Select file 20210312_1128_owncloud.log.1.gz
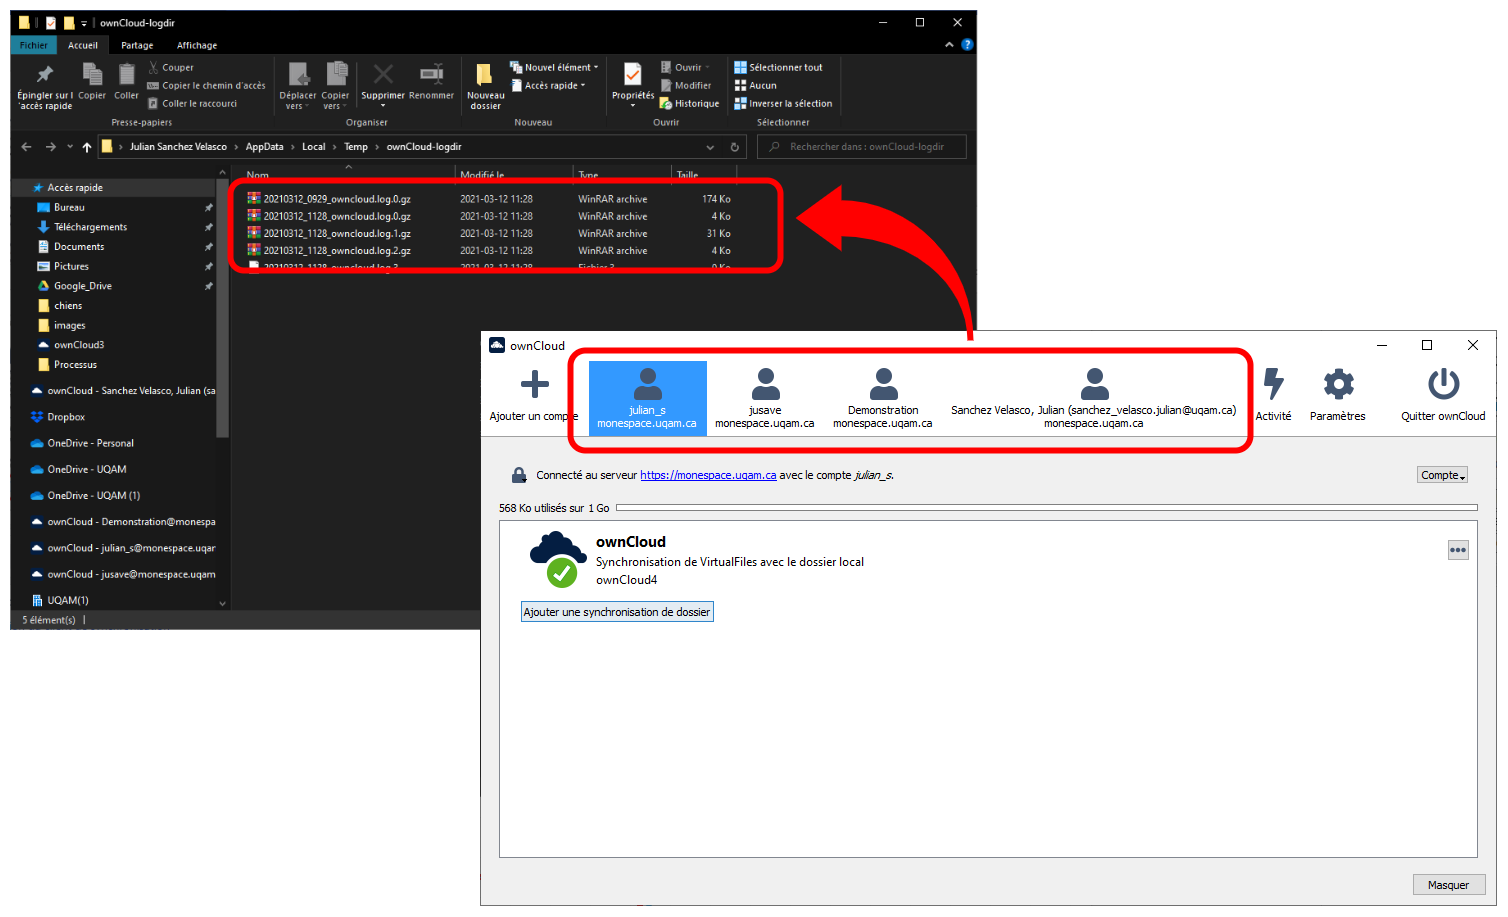The width and height of the screenshot is (1508, 917). click(337, 233)
